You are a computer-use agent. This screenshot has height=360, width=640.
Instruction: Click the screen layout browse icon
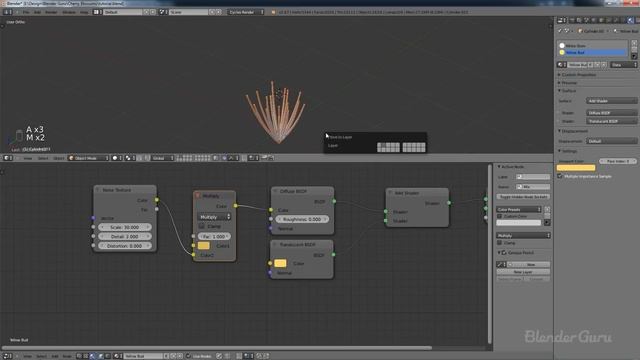pos(97,12)
